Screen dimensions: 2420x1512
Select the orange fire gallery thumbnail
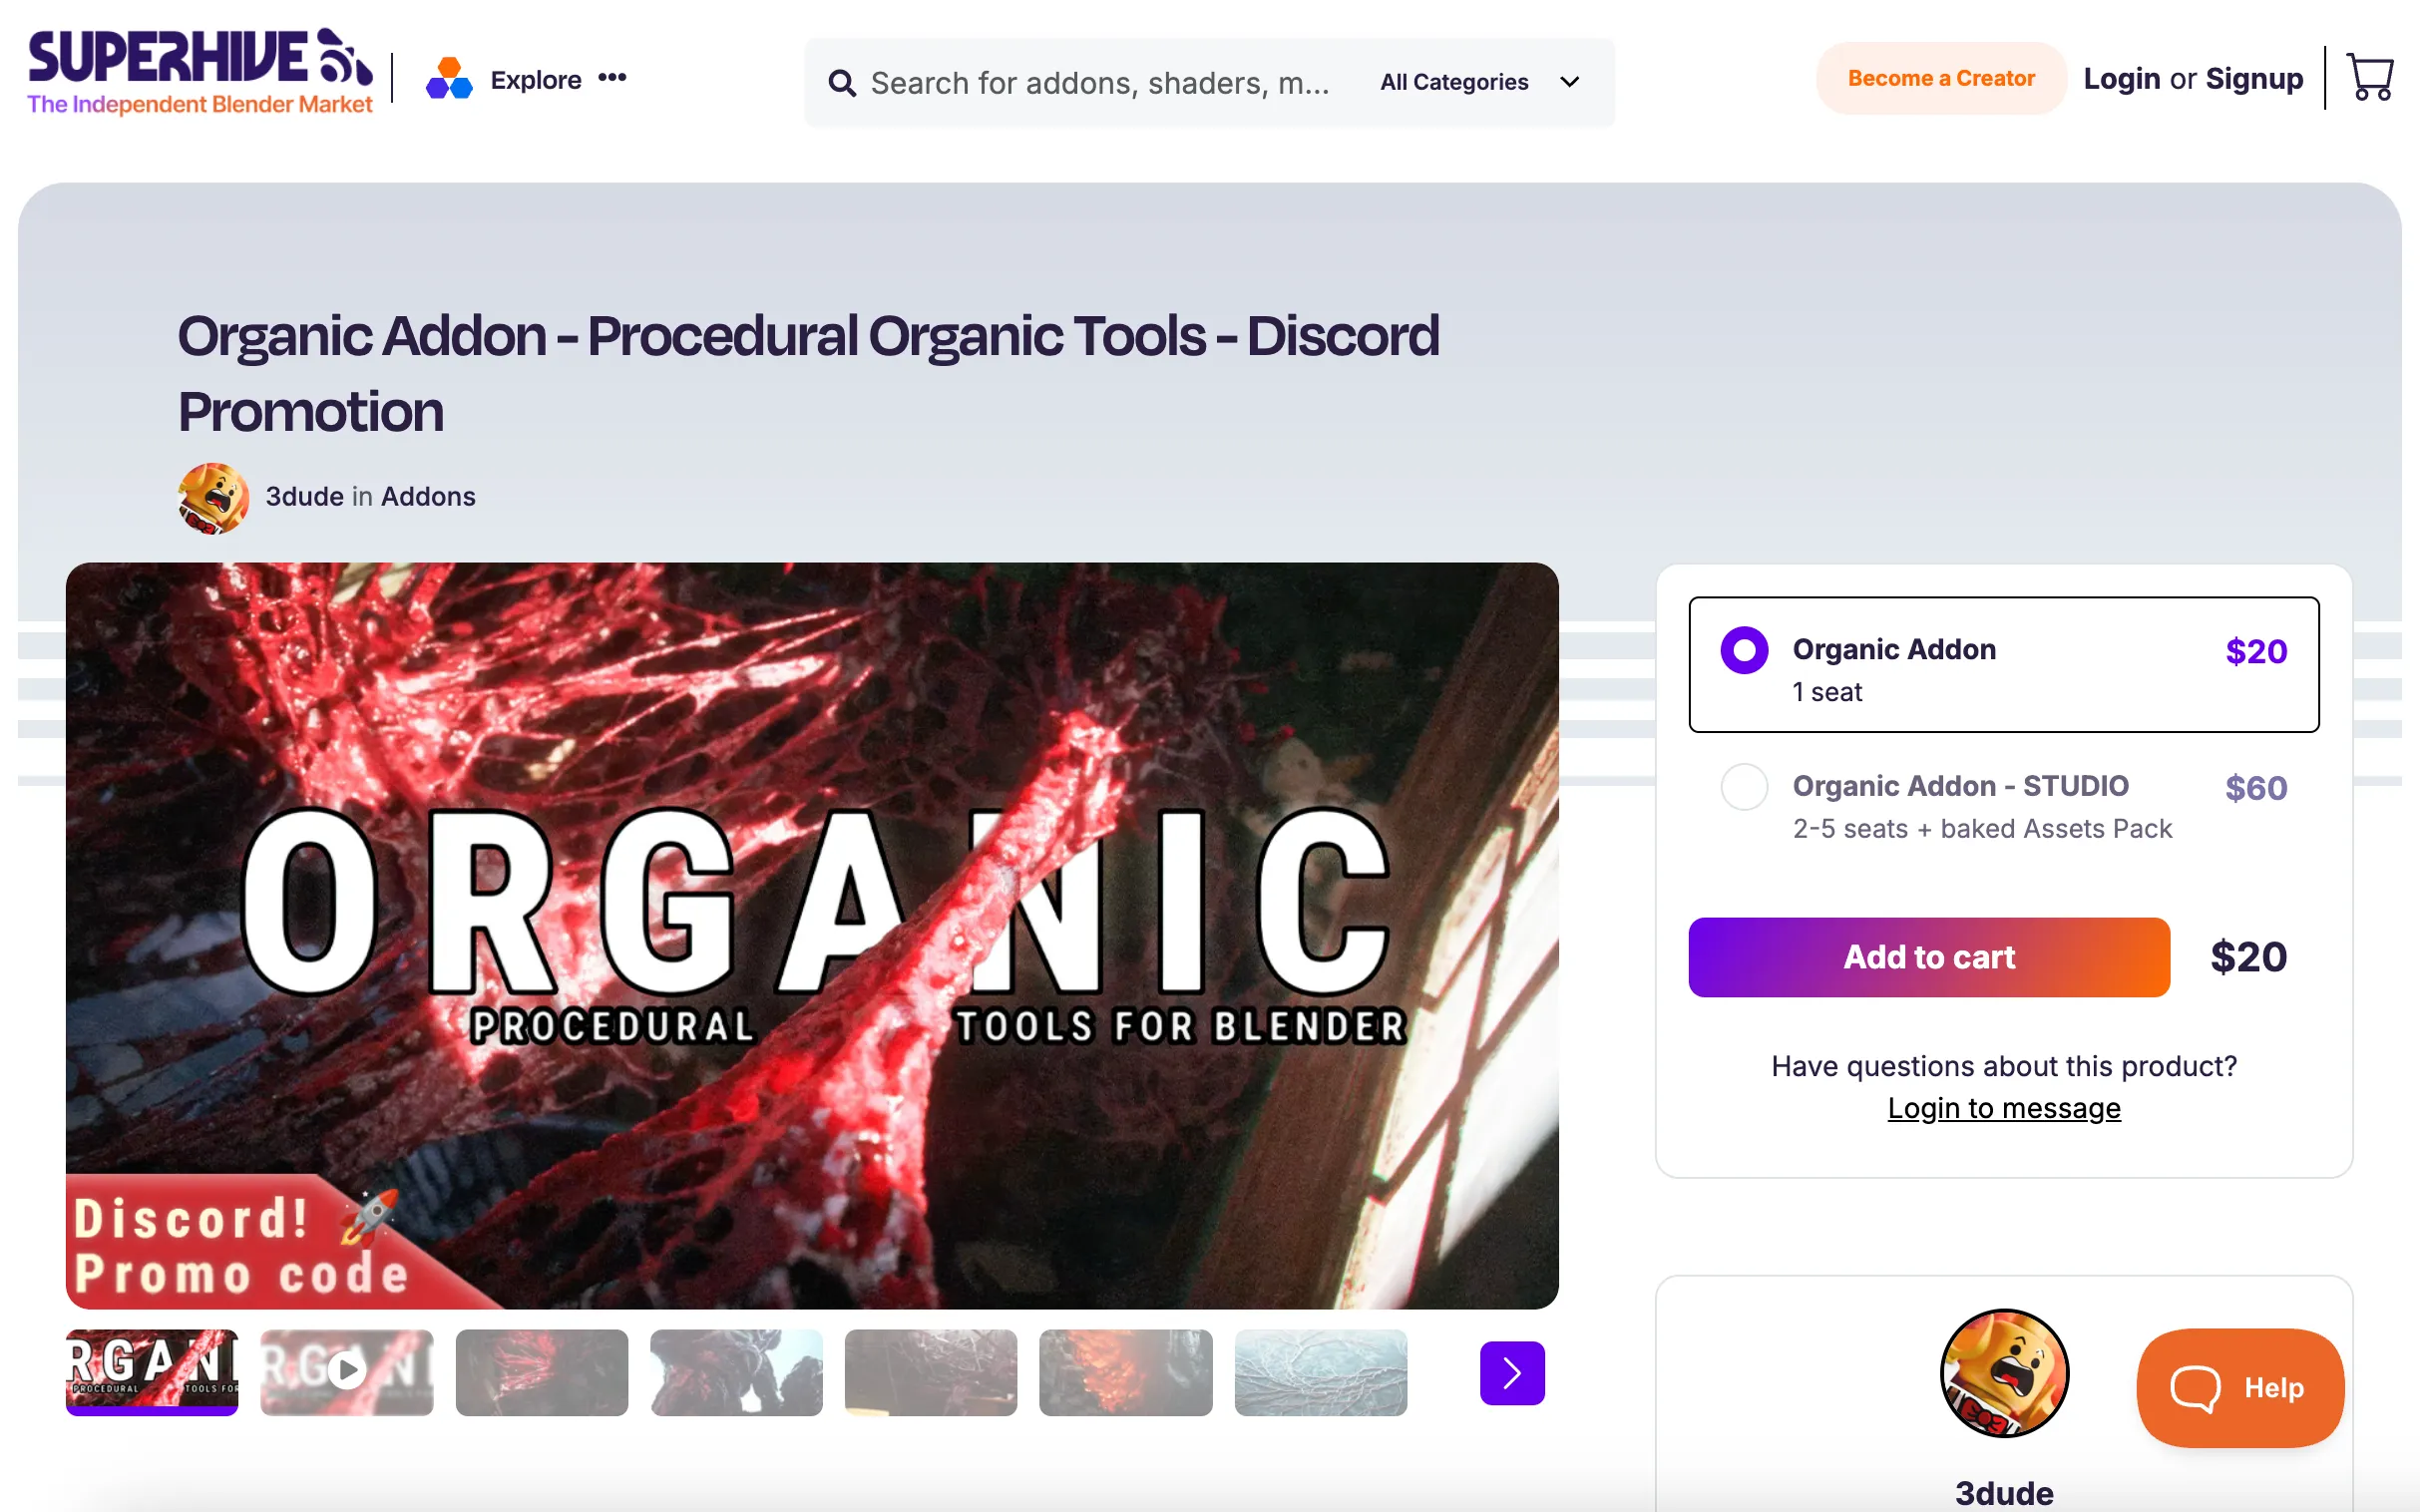1125,1372
